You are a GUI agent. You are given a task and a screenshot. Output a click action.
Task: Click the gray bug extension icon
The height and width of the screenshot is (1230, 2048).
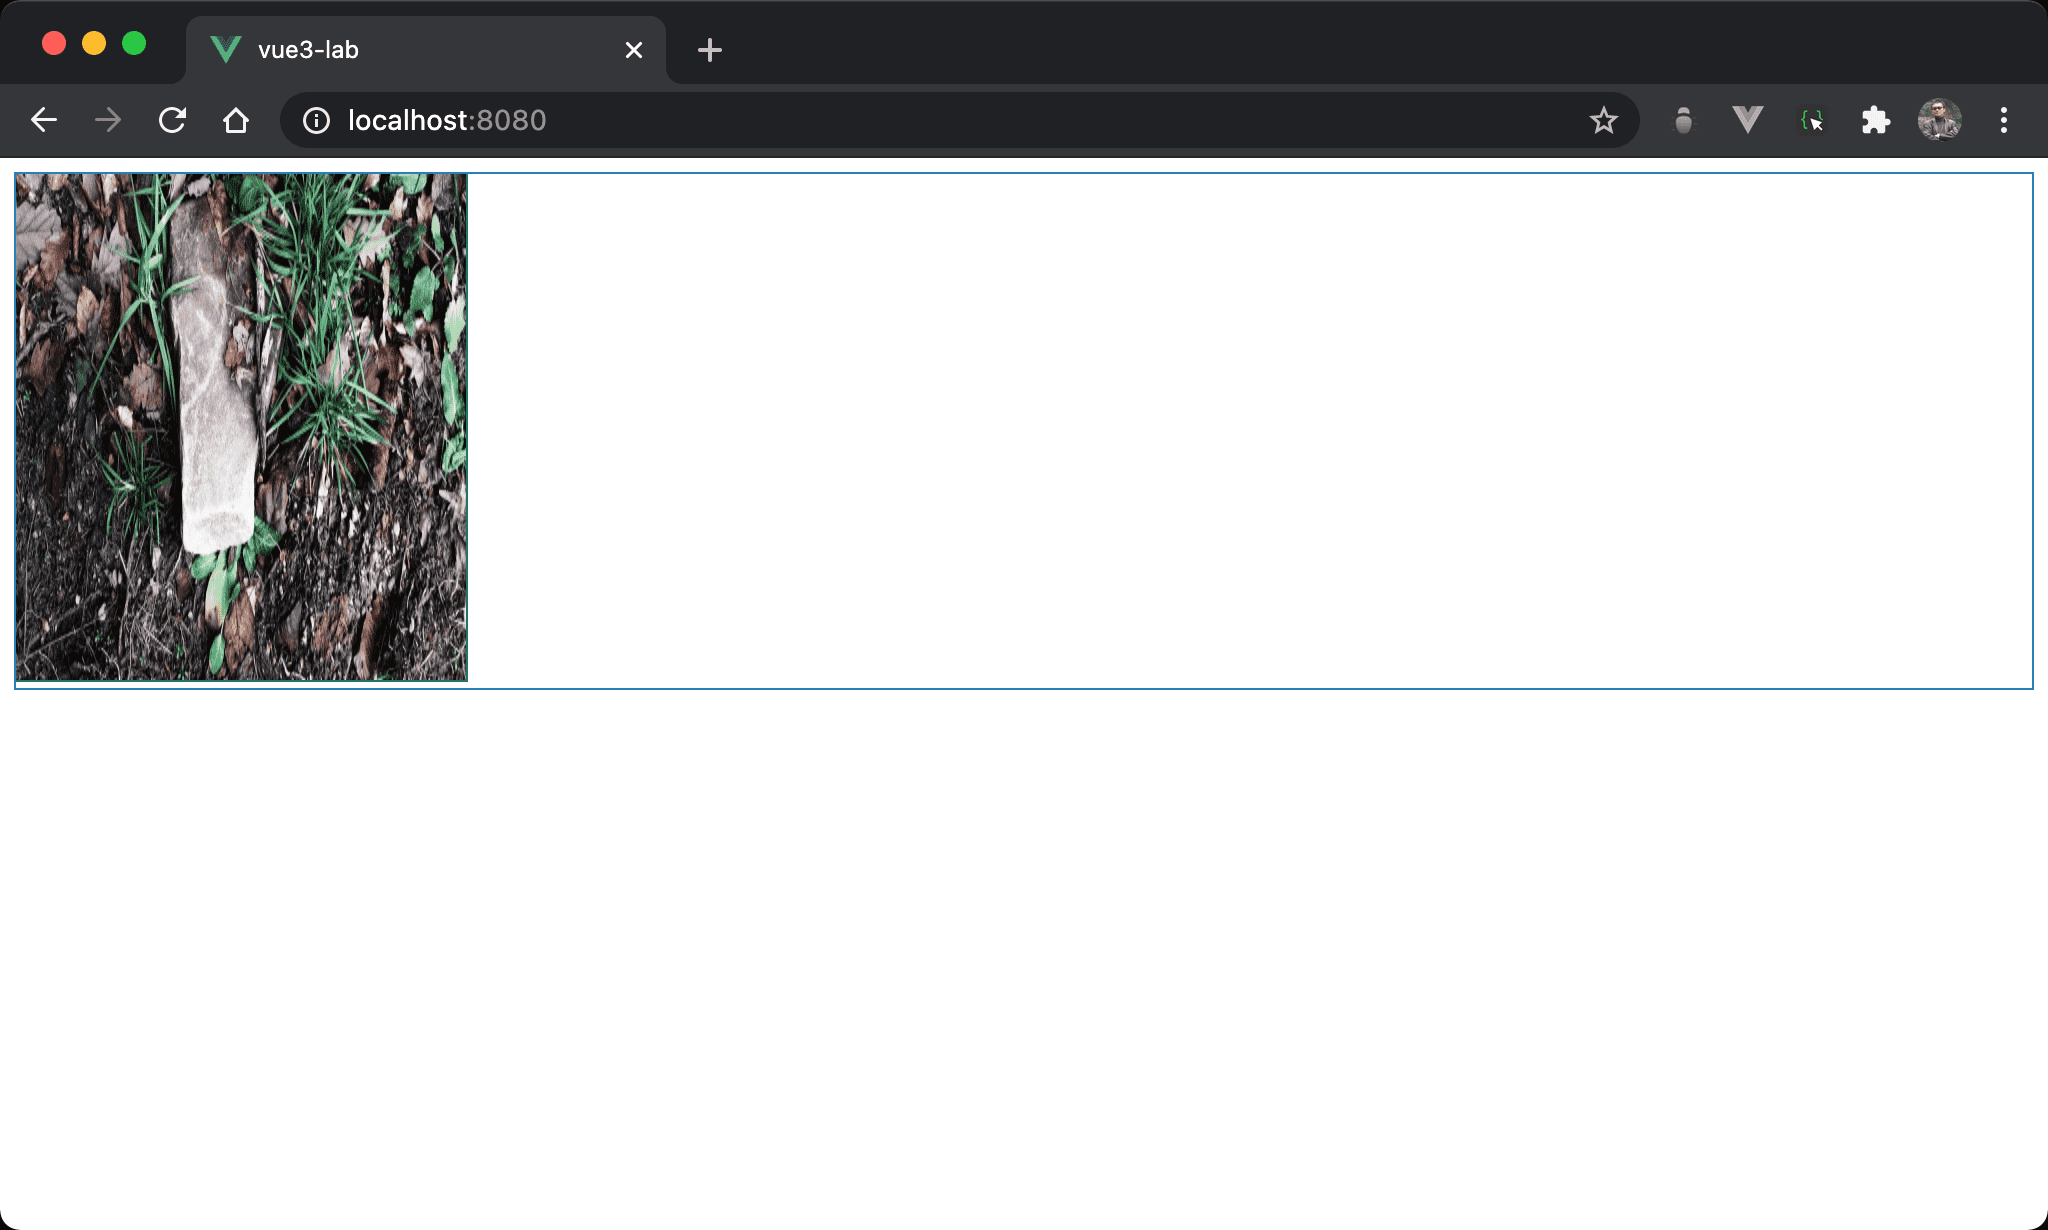(x=1684, y=121)
